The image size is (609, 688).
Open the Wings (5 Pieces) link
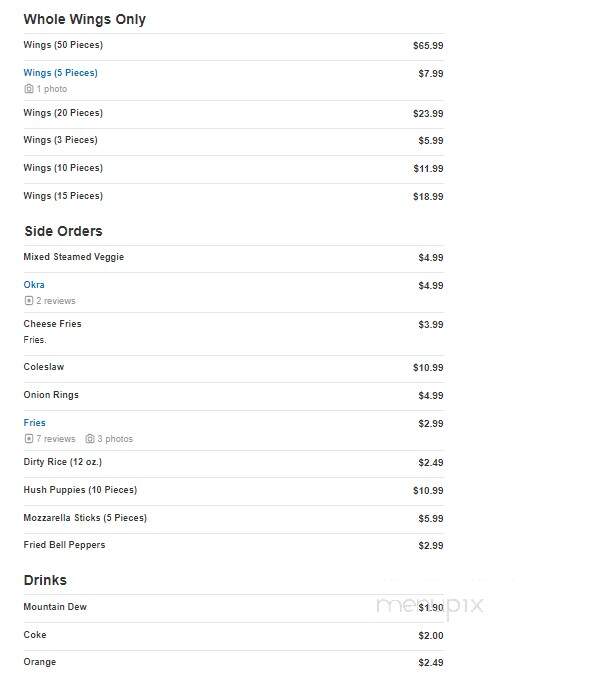click(61, 73)
